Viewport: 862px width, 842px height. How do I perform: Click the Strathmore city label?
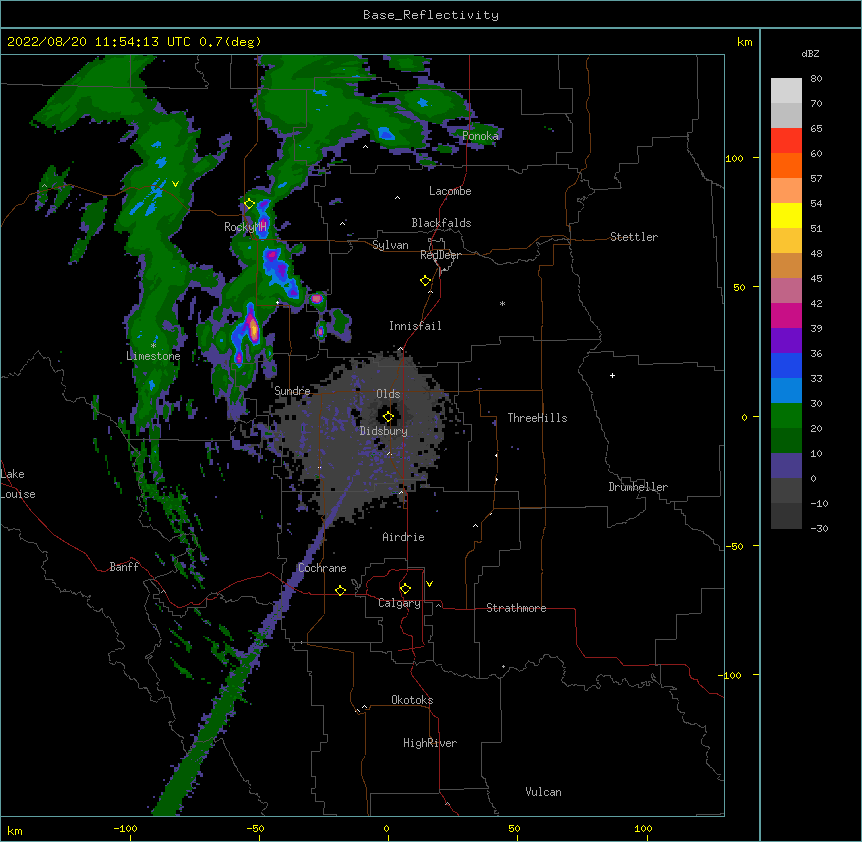click(516, 608)
